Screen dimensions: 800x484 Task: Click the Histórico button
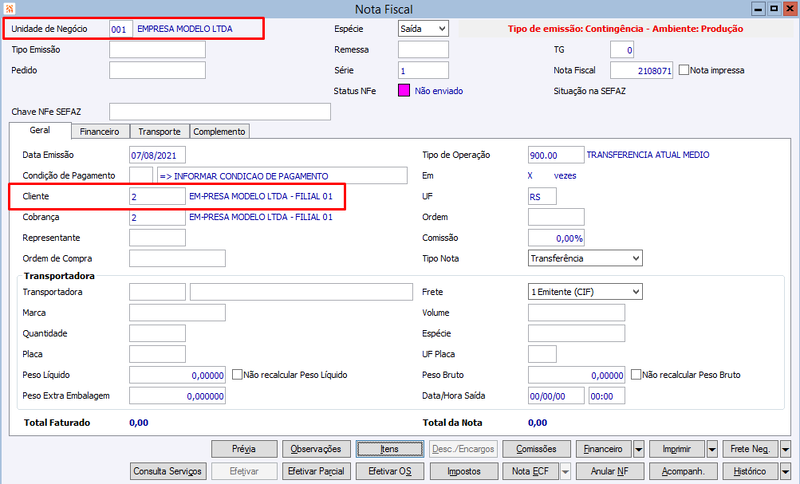click(x=750, y=471)
